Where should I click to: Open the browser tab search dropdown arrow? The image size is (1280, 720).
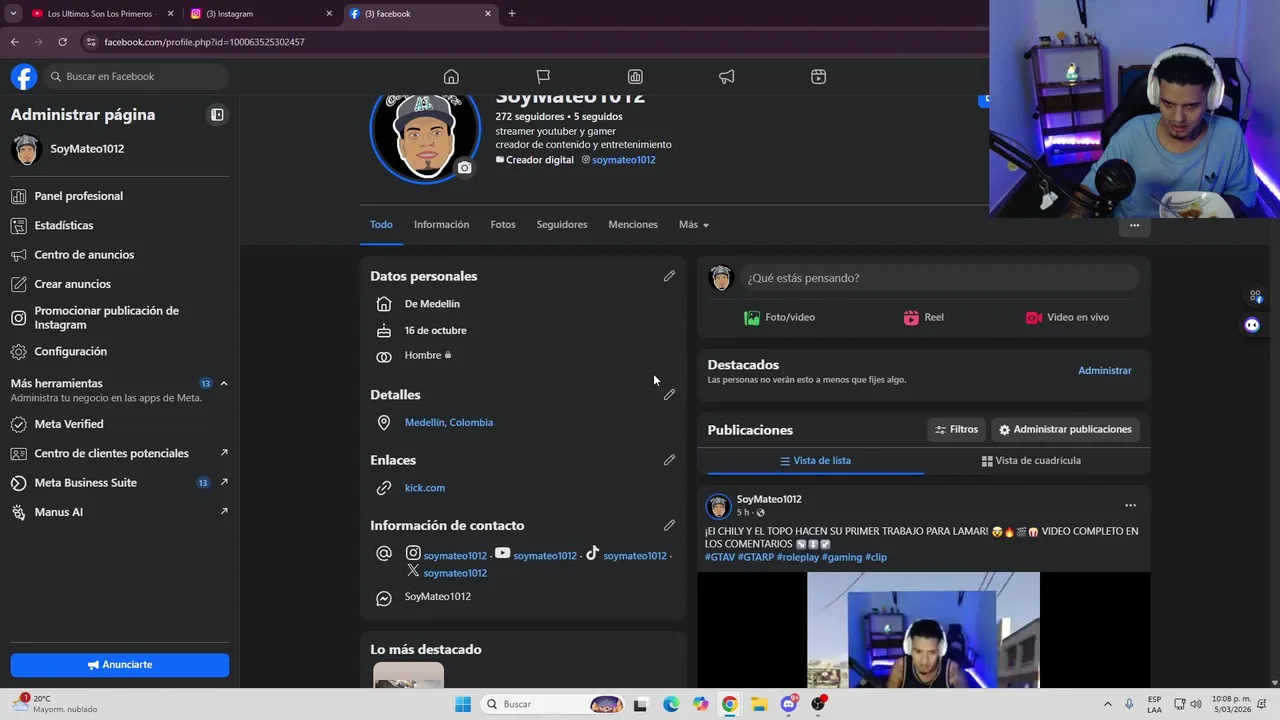pyautogui.click(x=13, y=14)
